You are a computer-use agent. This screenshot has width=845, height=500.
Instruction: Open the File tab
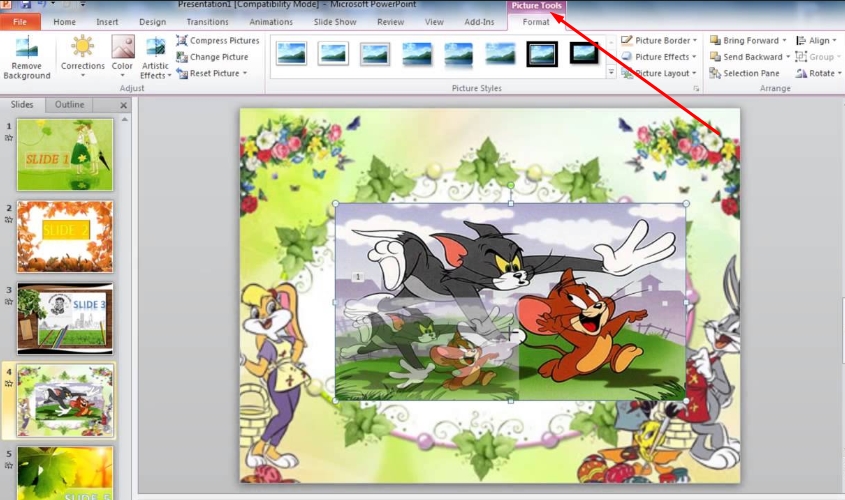(x=20, y=22)
